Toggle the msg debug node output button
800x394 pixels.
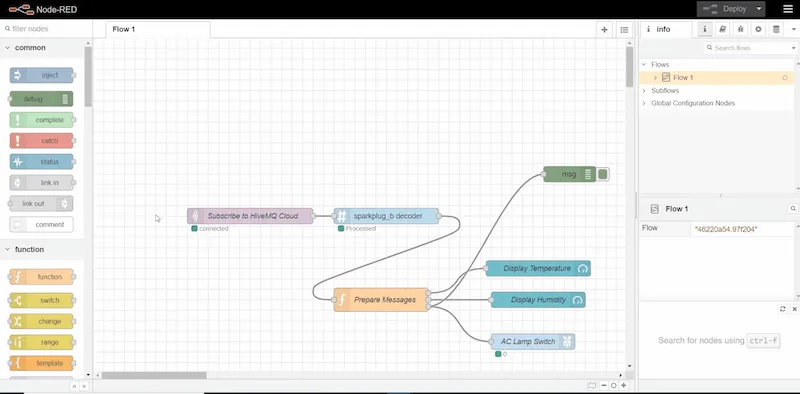pos(603,174)
